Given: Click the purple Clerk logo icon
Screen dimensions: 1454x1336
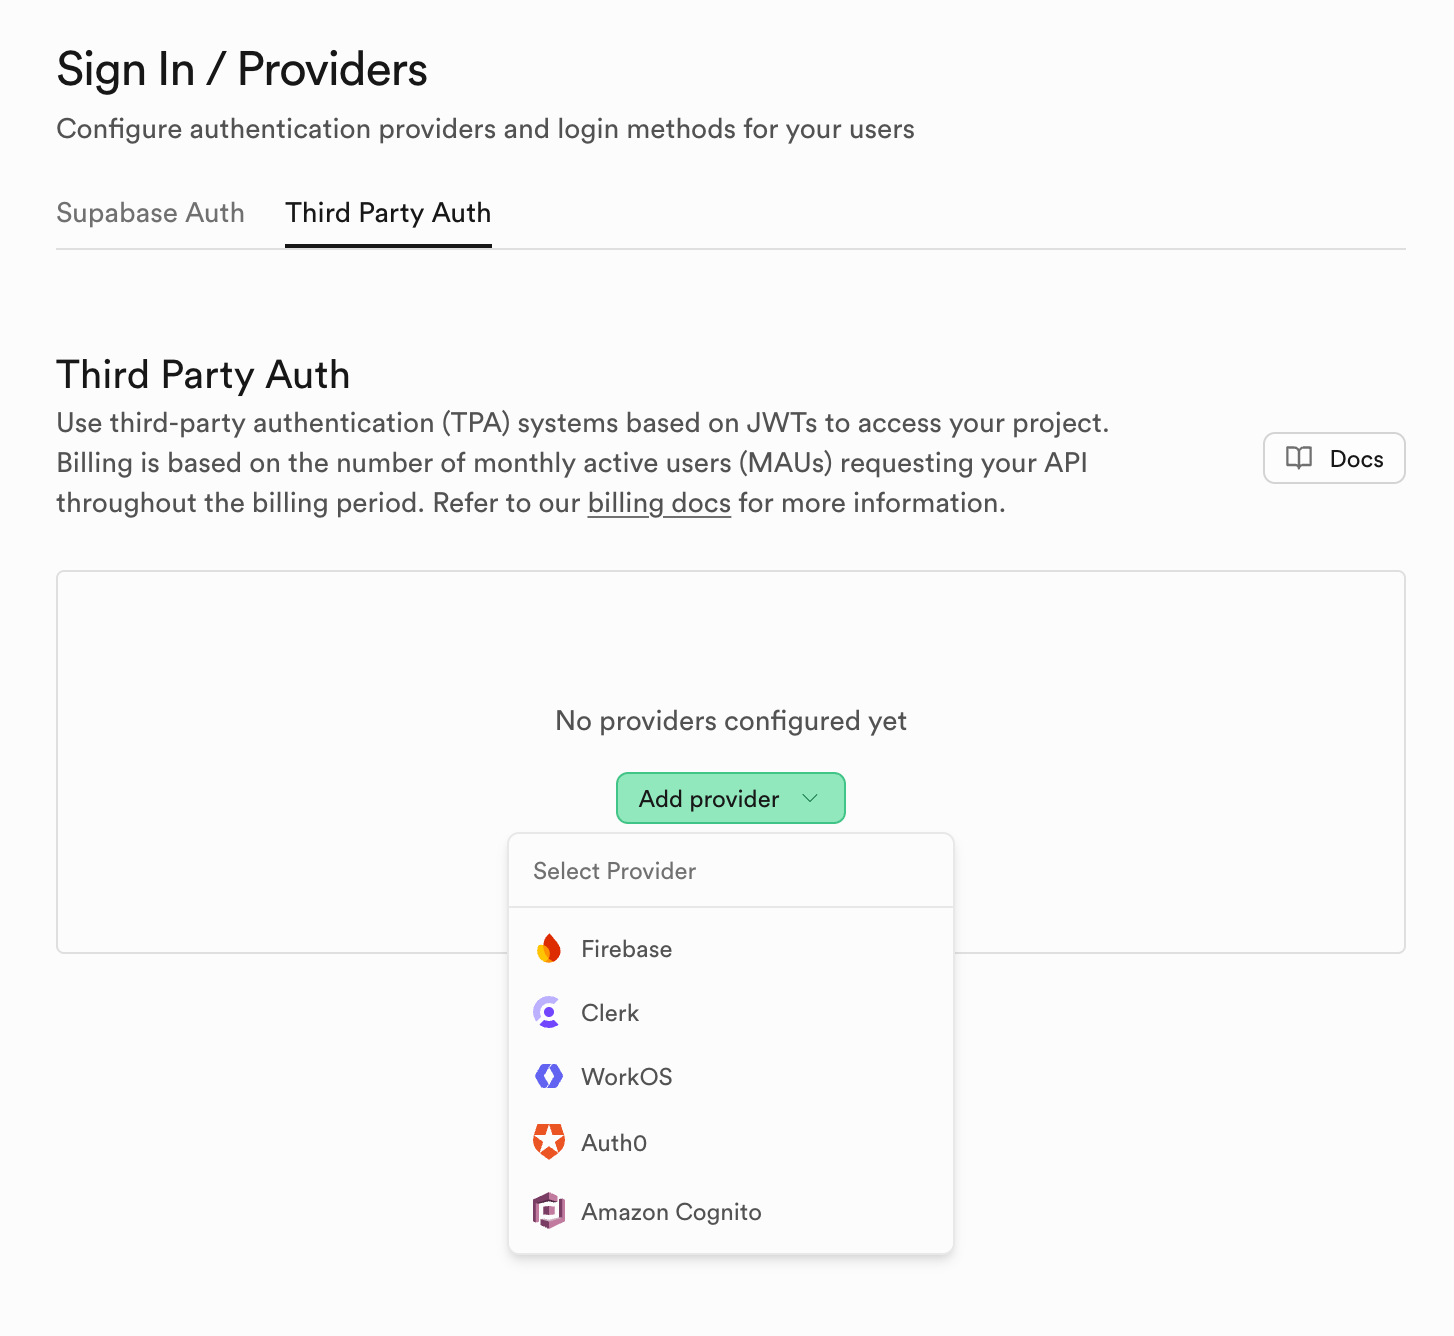Looking at the screenshot, I should pyautogui.click(x=548, y=1012).
